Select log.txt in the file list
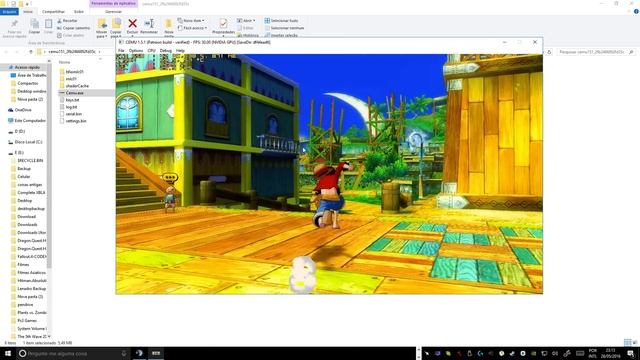 (x=69, y=107)
